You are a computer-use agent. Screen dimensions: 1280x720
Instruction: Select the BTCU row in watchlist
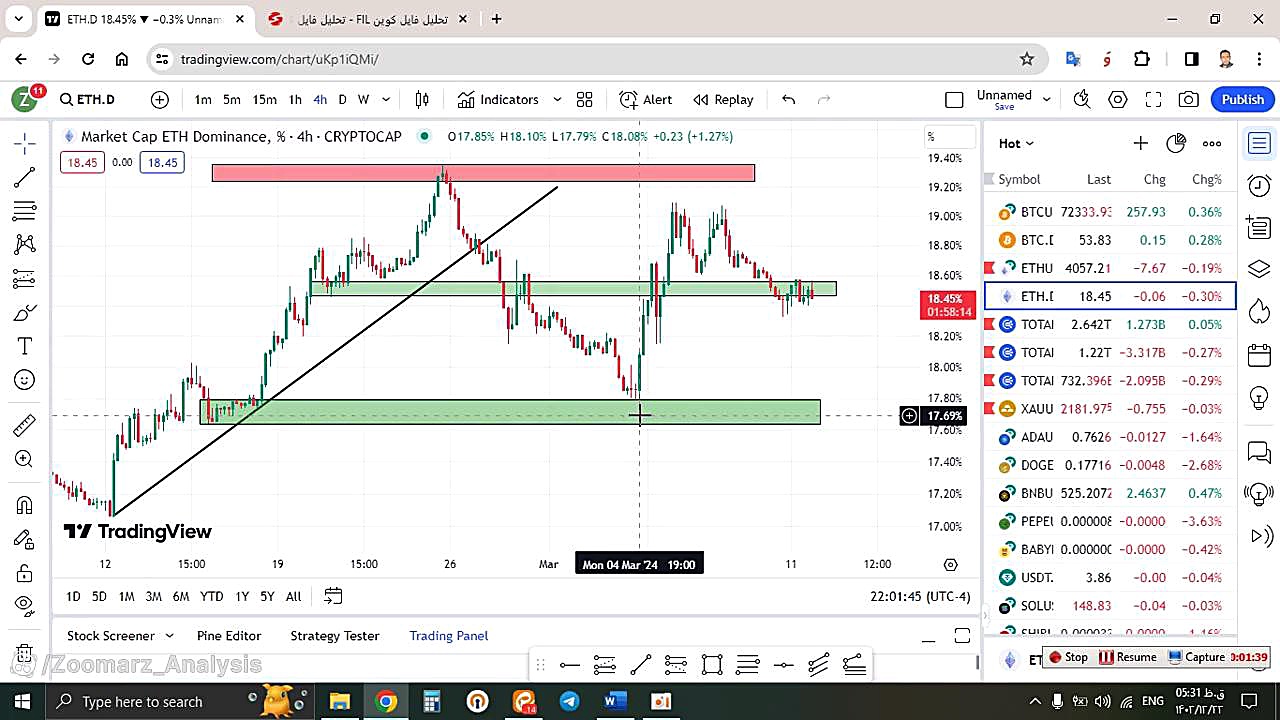click(1110, 212)
